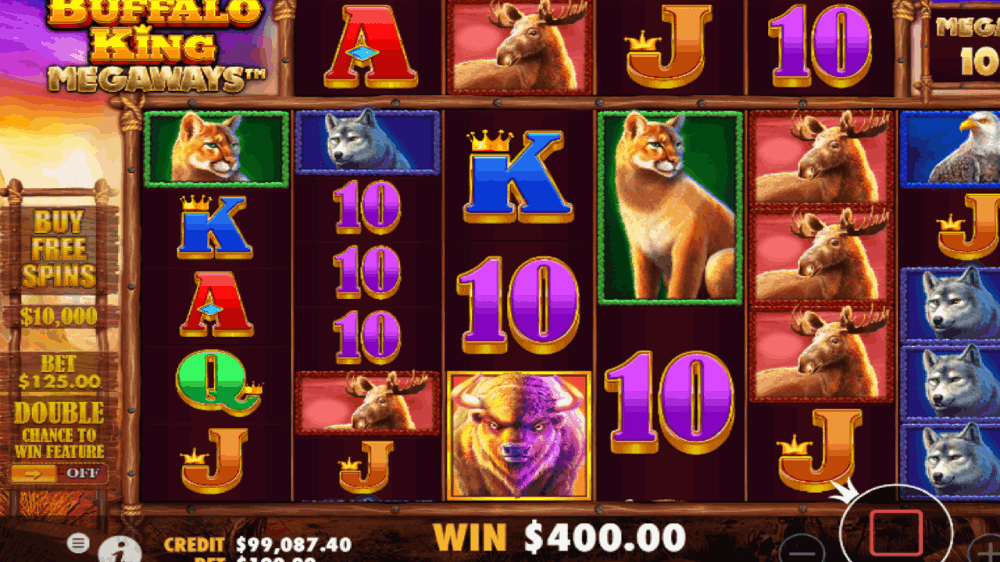
Task: Click the moose symbol in top row
Action: pyautogui.click(x=520, y=47)
